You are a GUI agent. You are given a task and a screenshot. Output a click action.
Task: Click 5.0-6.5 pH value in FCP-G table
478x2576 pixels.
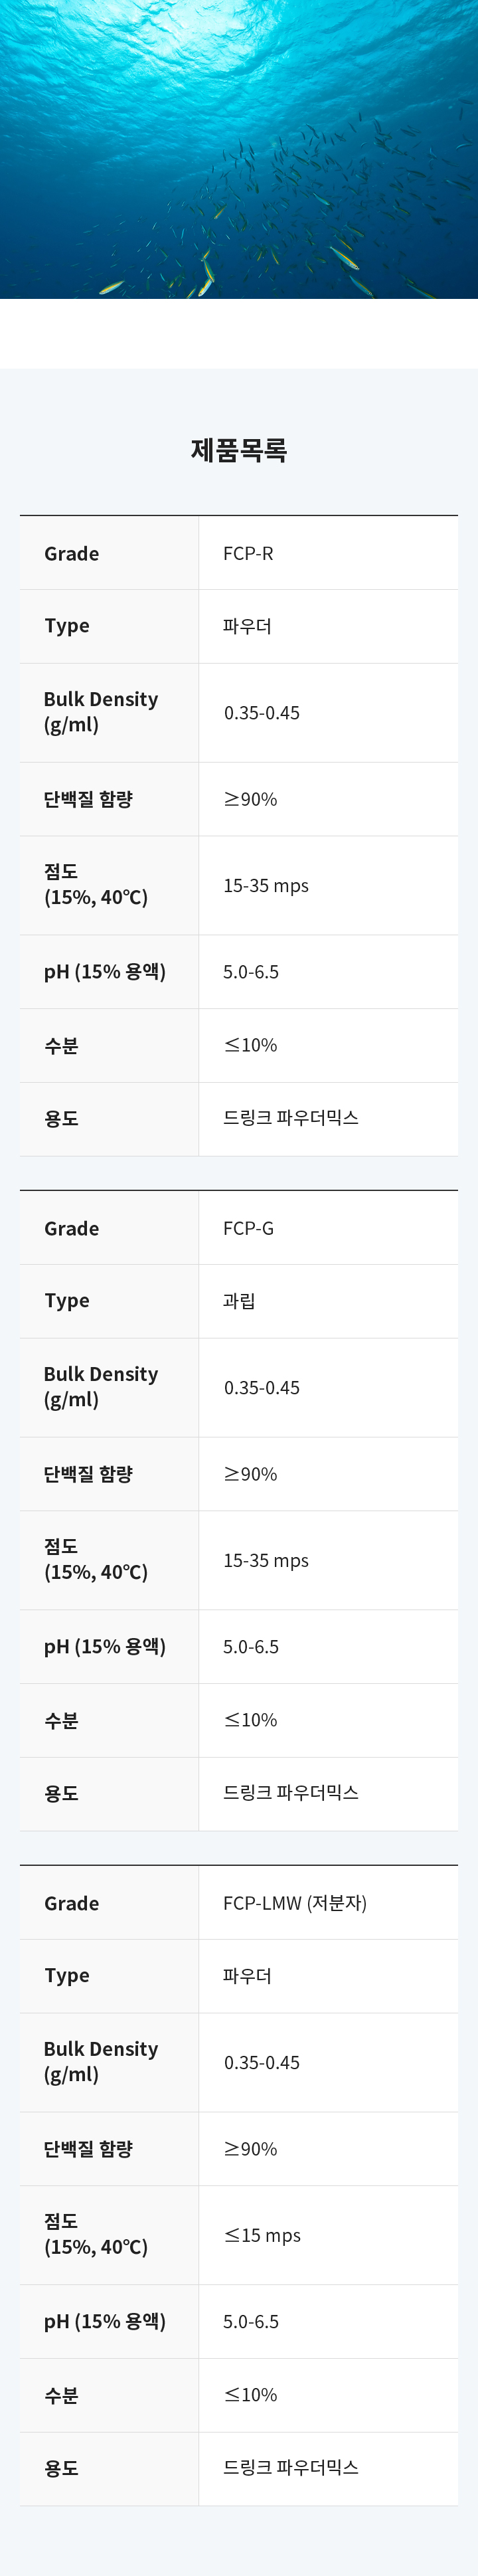251,1647
